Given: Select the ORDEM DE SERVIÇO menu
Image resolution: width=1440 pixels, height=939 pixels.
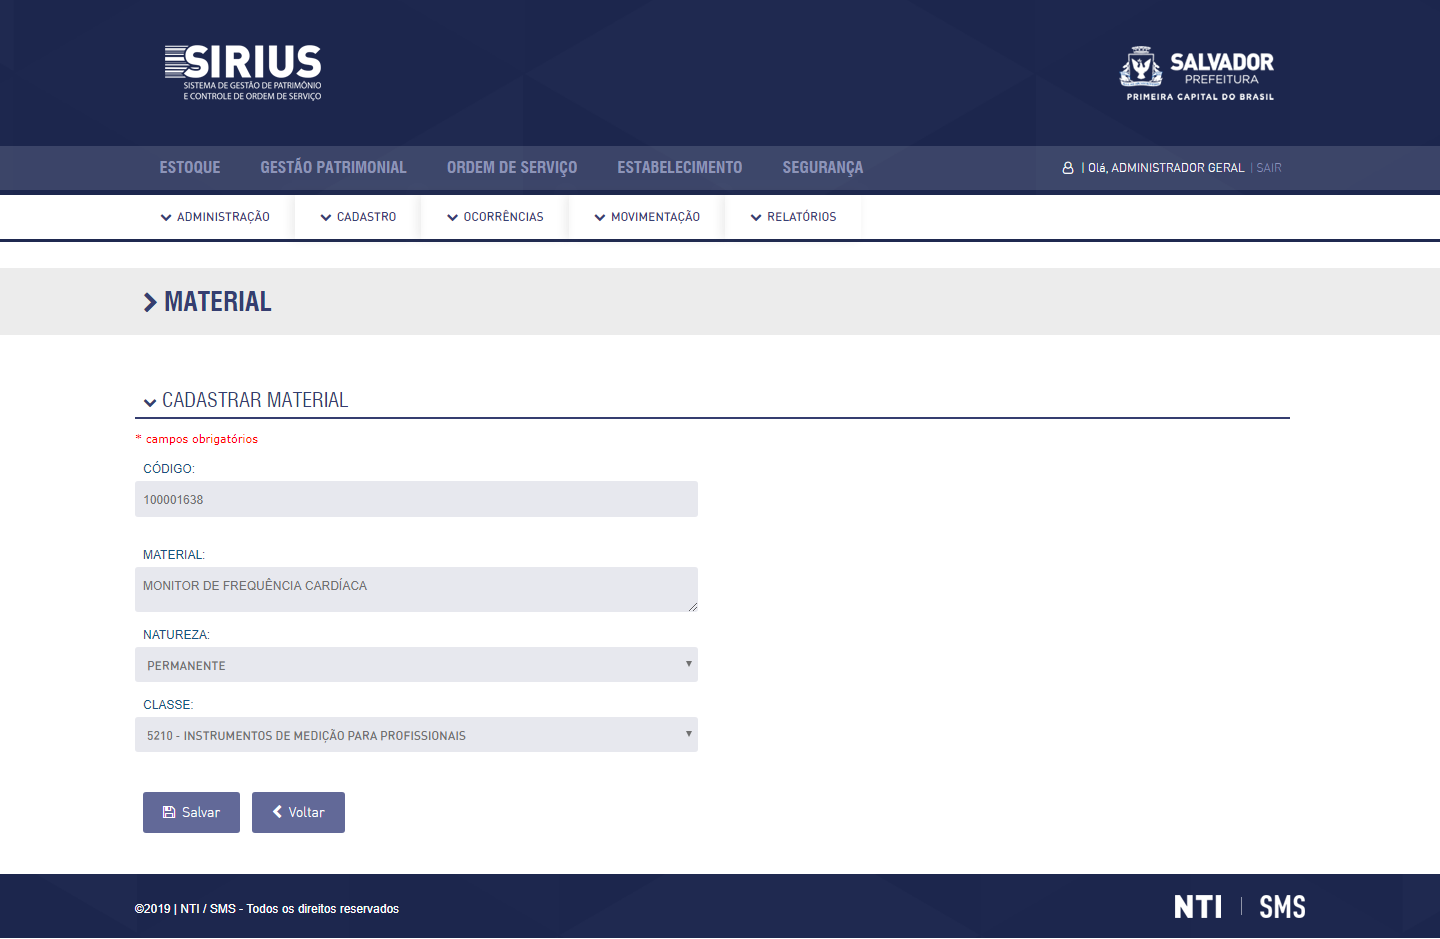Looking at the screenshot, I should click(x=512, y=168).
